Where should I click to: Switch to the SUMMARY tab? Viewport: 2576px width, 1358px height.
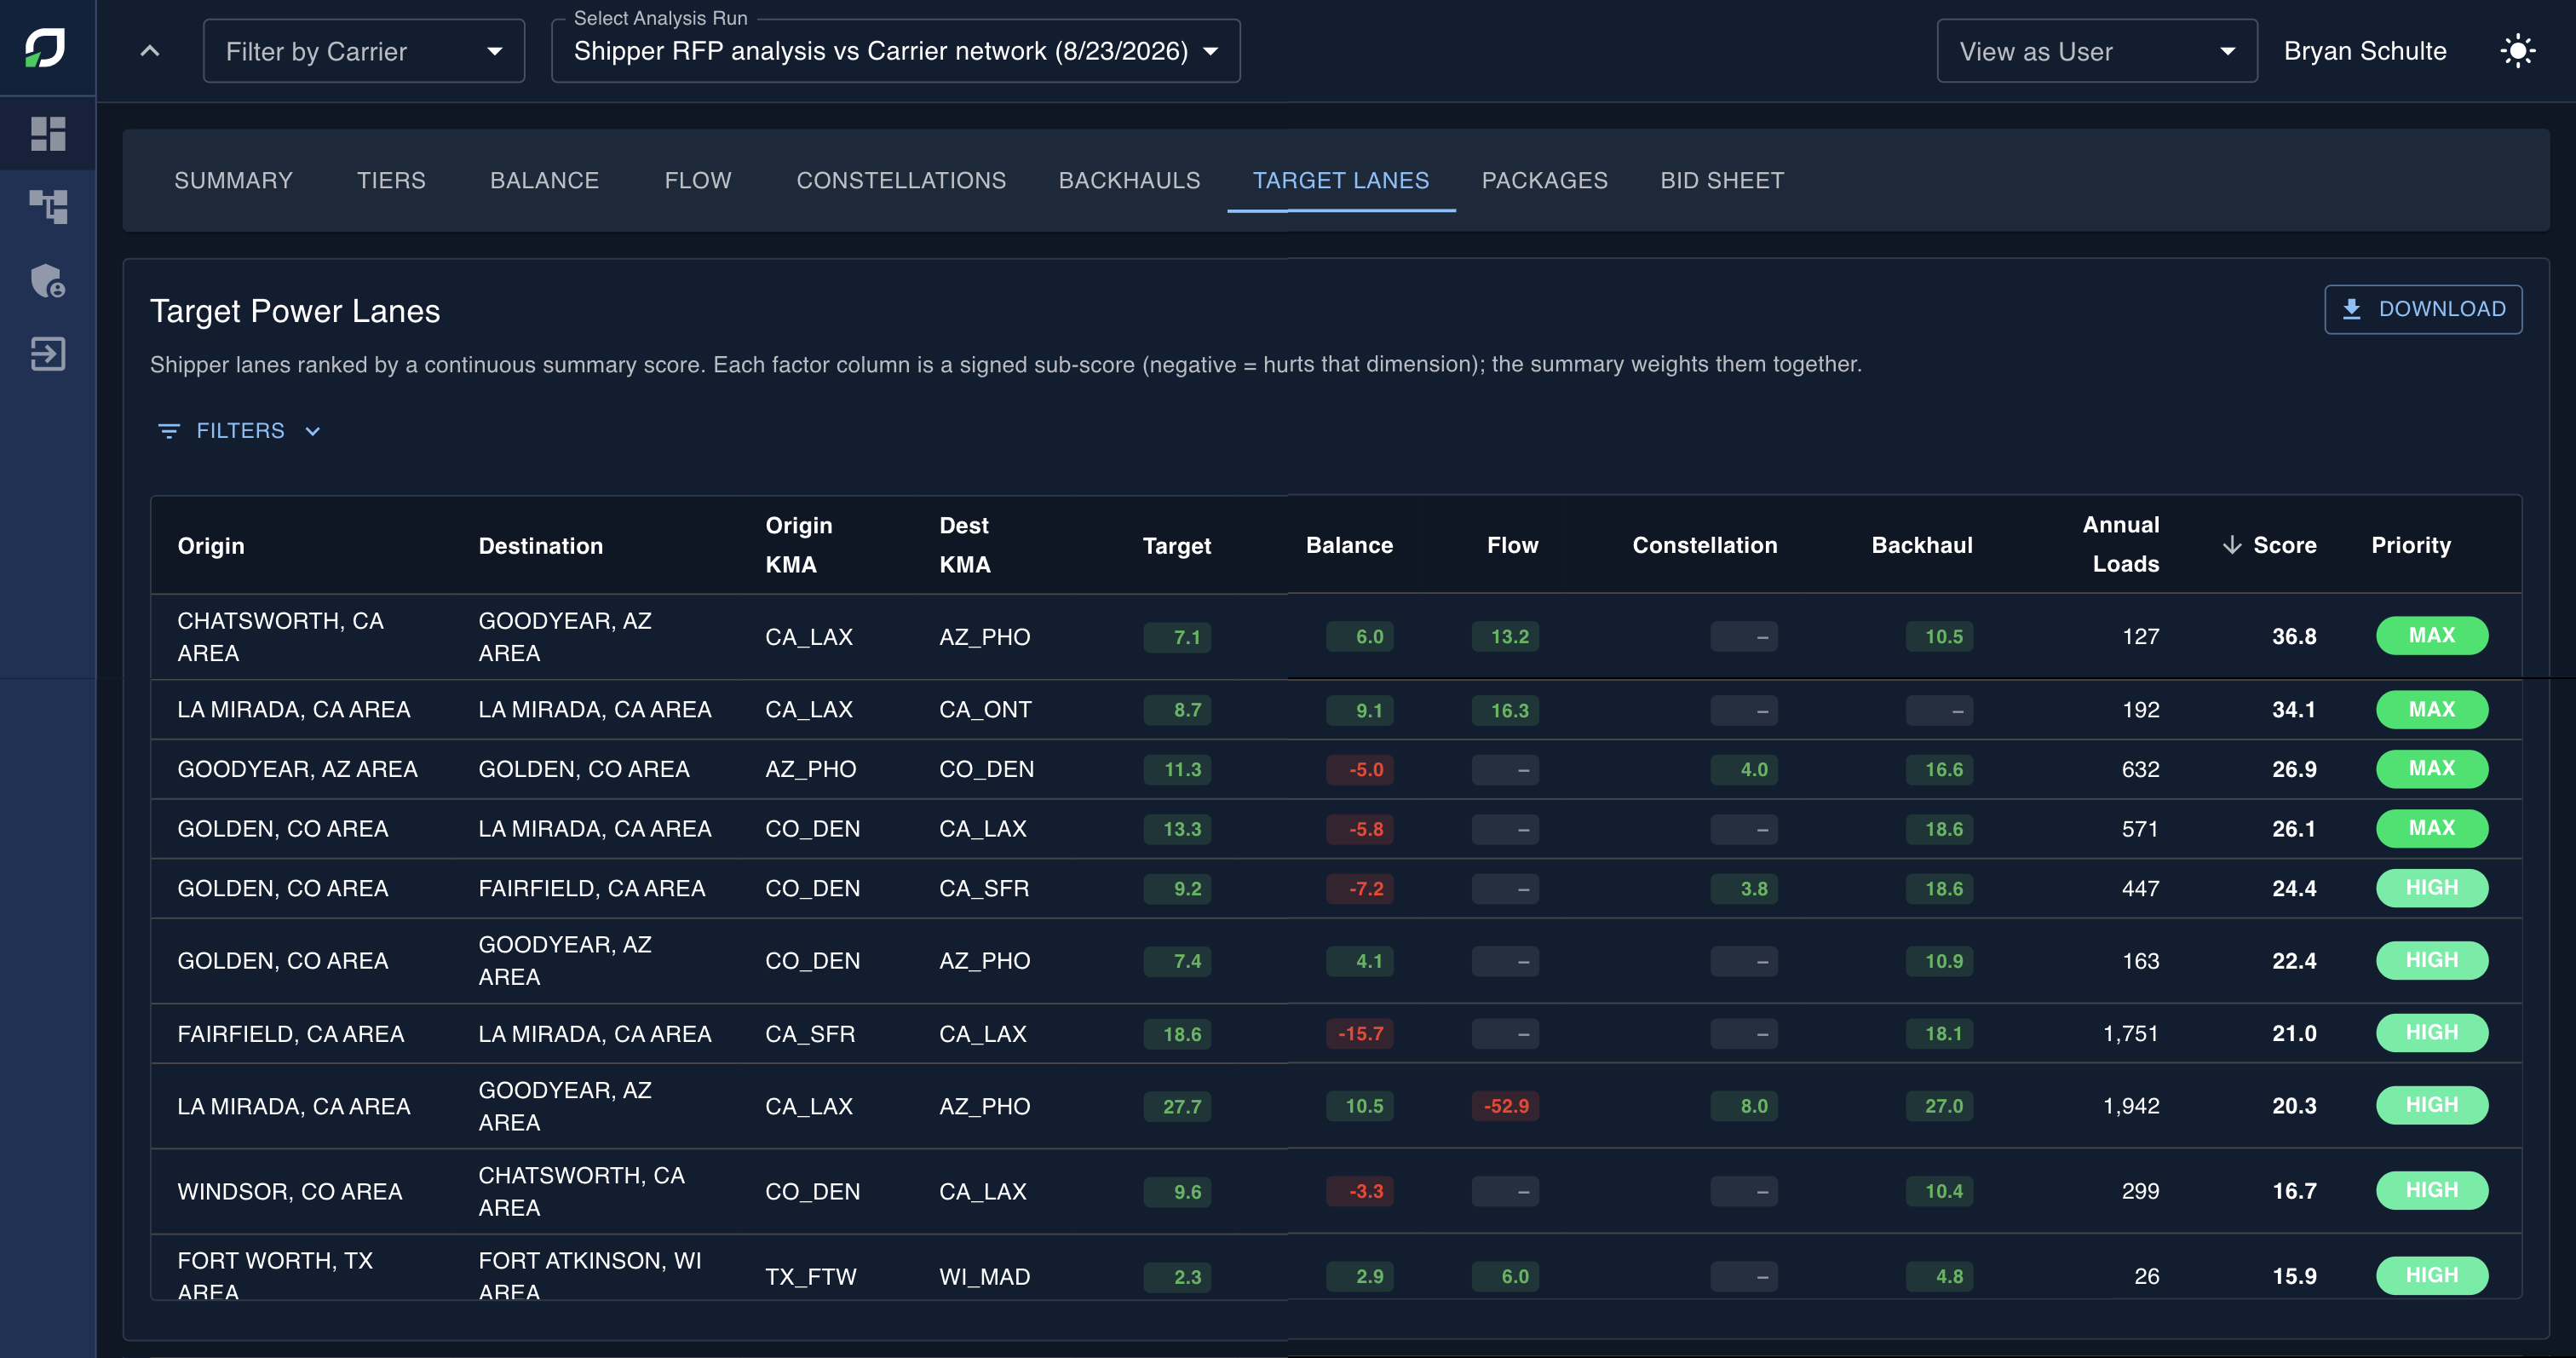[234, 181]
